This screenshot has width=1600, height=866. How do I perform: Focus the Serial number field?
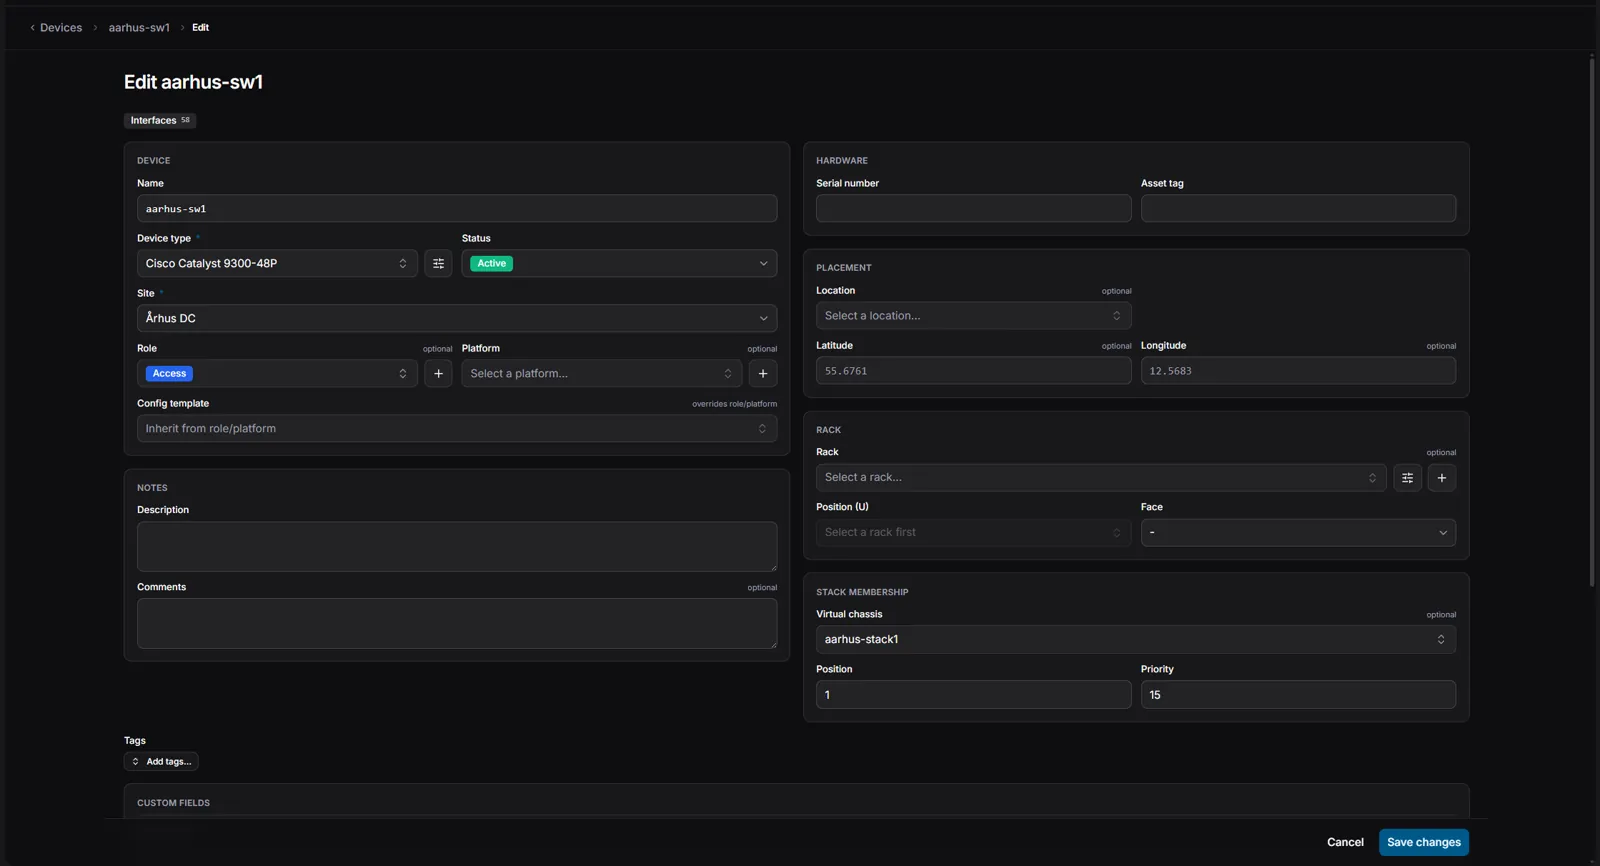(973, 208)
